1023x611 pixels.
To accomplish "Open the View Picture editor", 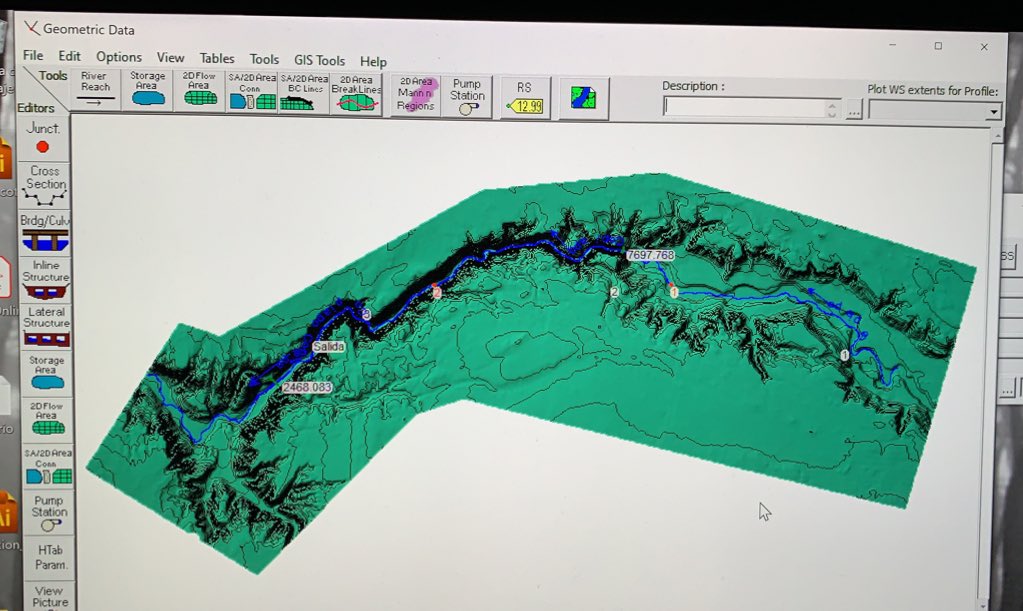I will (50, 597).
